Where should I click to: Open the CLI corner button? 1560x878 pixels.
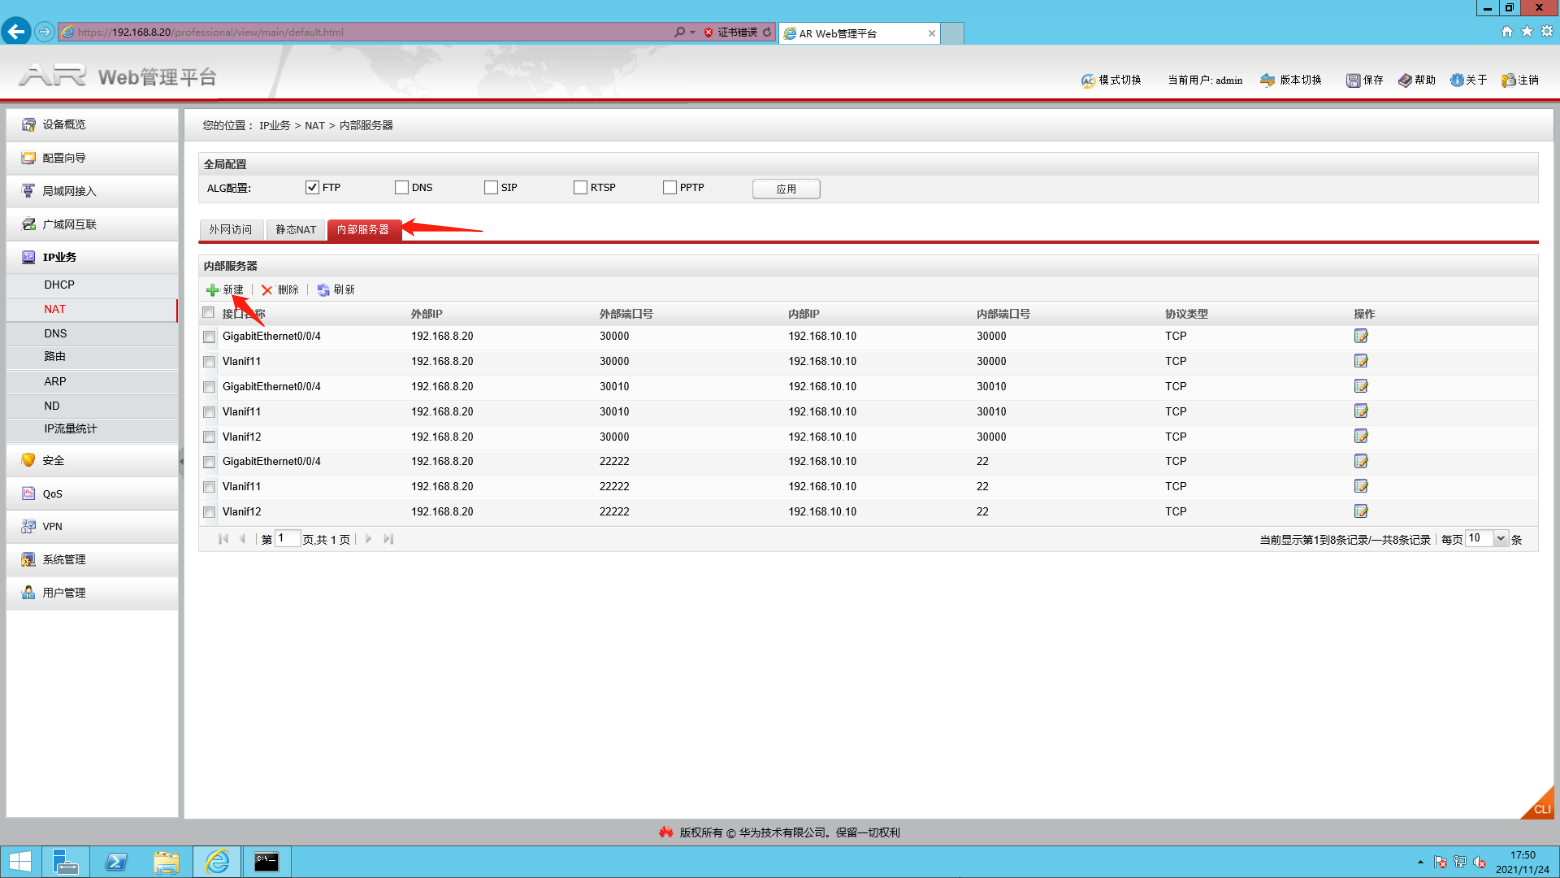coord(1540,806)
